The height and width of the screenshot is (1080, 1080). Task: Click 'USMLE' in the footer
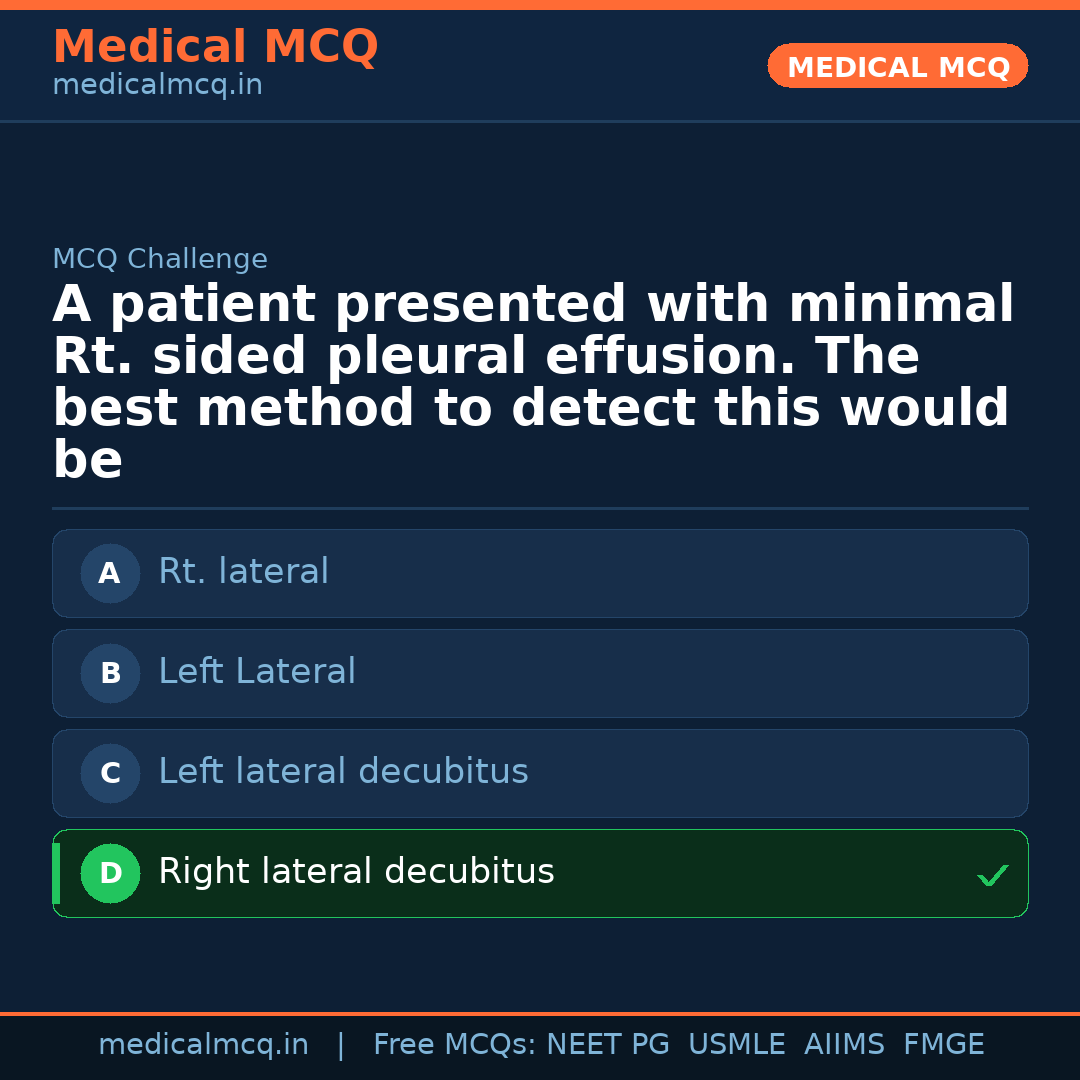point(736,1045)
